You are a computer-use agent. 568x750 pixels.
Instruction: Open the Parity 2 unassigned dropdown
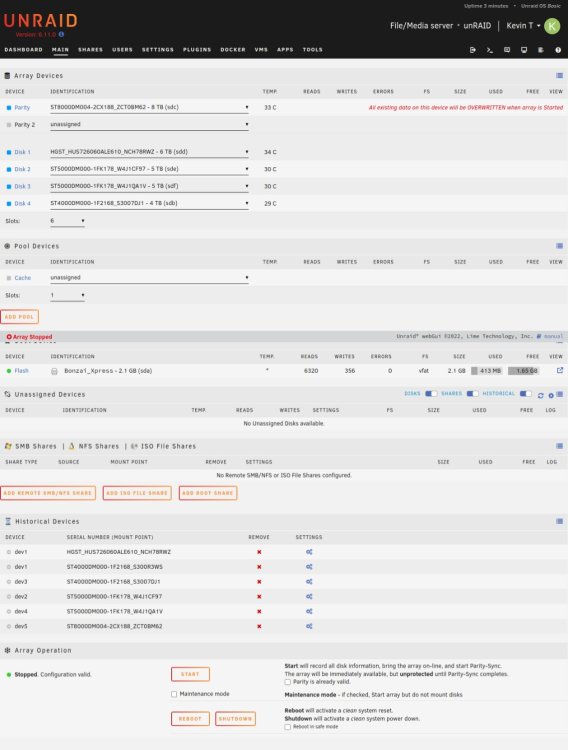[x=149, y=124]
